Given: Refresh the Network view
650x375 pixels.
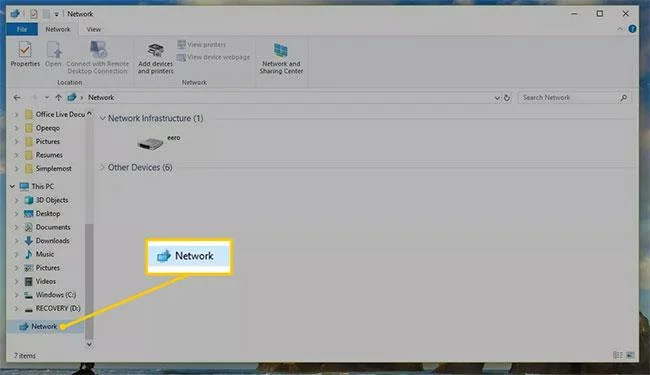Looking at the screenshot, I should coord(507,98).
